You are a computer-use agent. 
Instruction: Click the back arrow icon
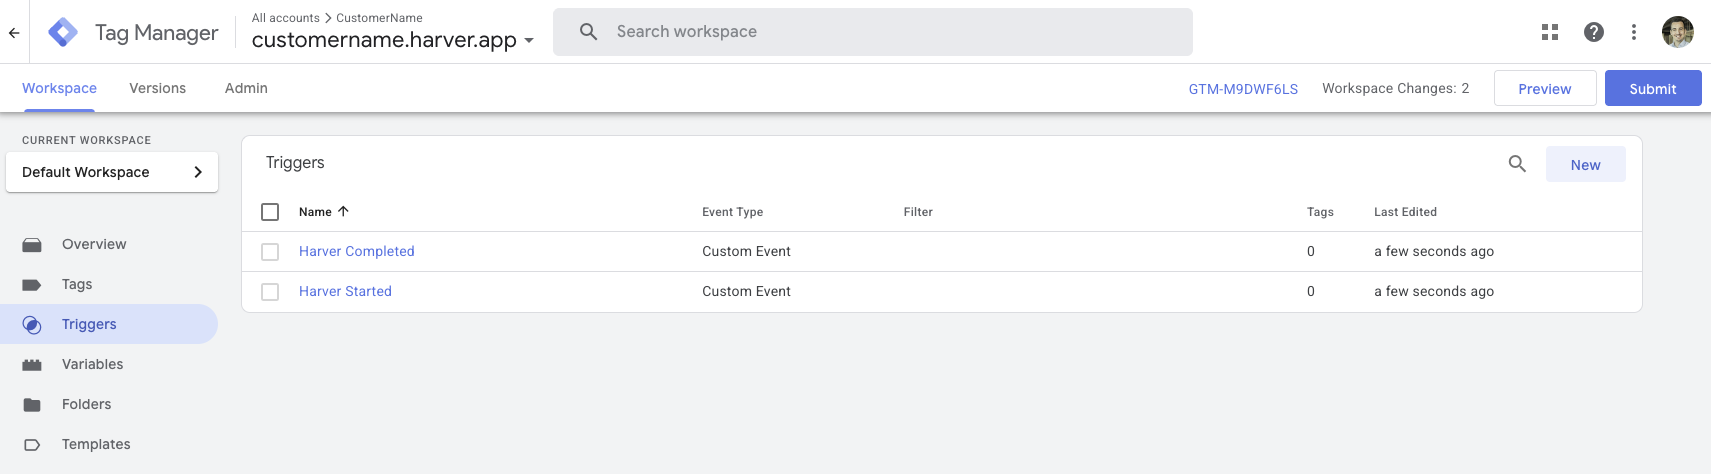[14, 33]
